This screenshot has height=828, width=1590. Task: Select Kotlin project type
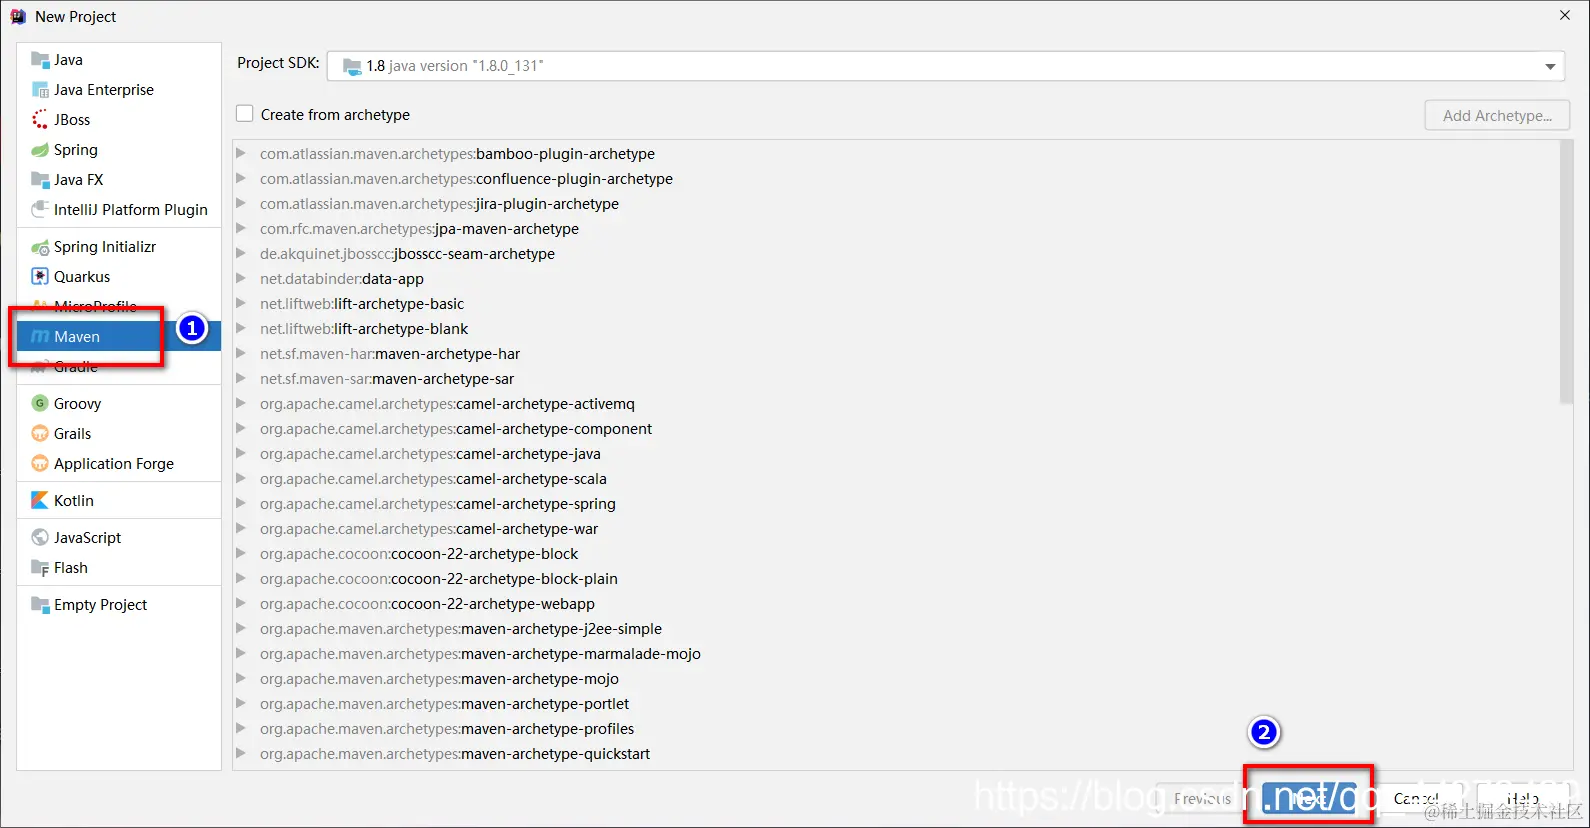click(x=119, y=501)
